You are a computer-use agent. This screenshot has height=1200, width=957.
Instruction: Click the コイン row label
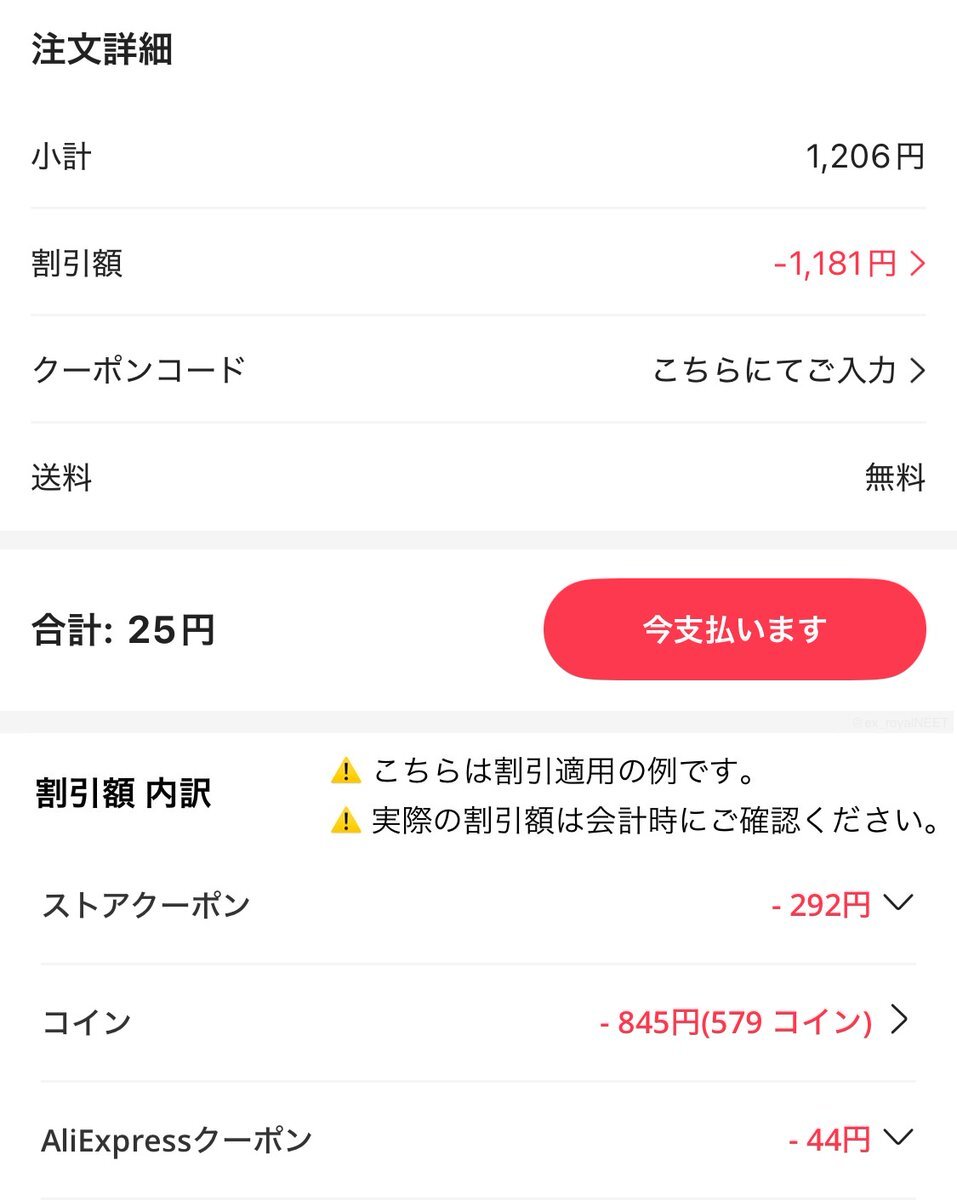tap(87, 1022)
